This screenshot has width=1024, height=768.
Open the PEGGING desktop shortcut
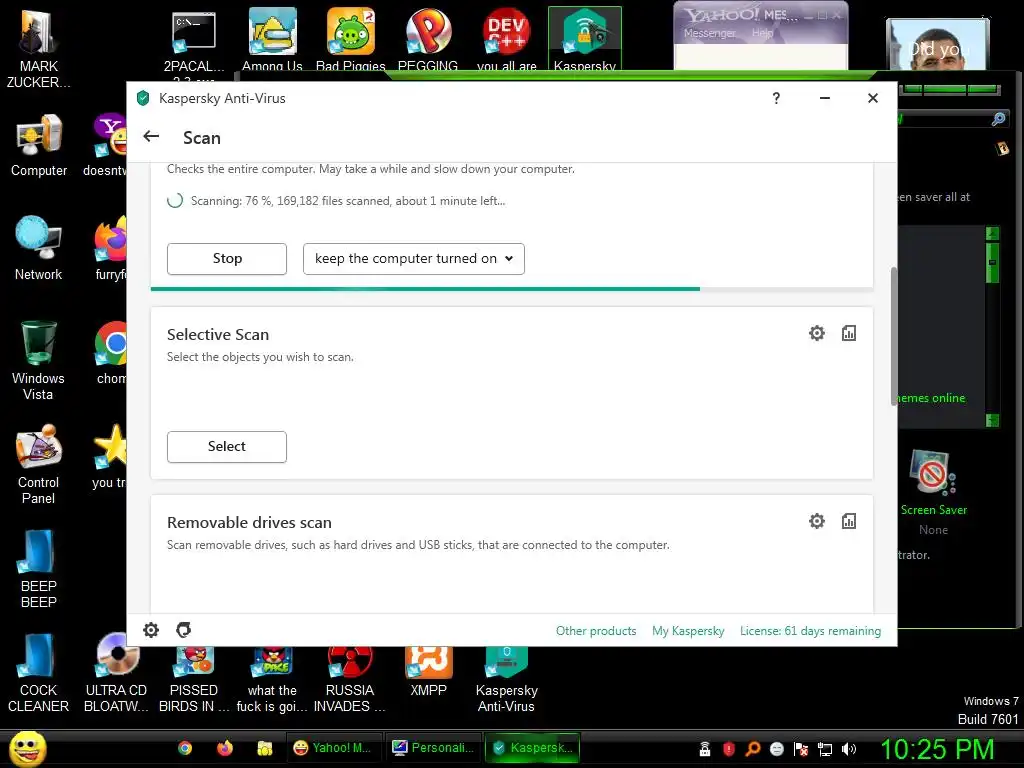click(x=428, y=40)
